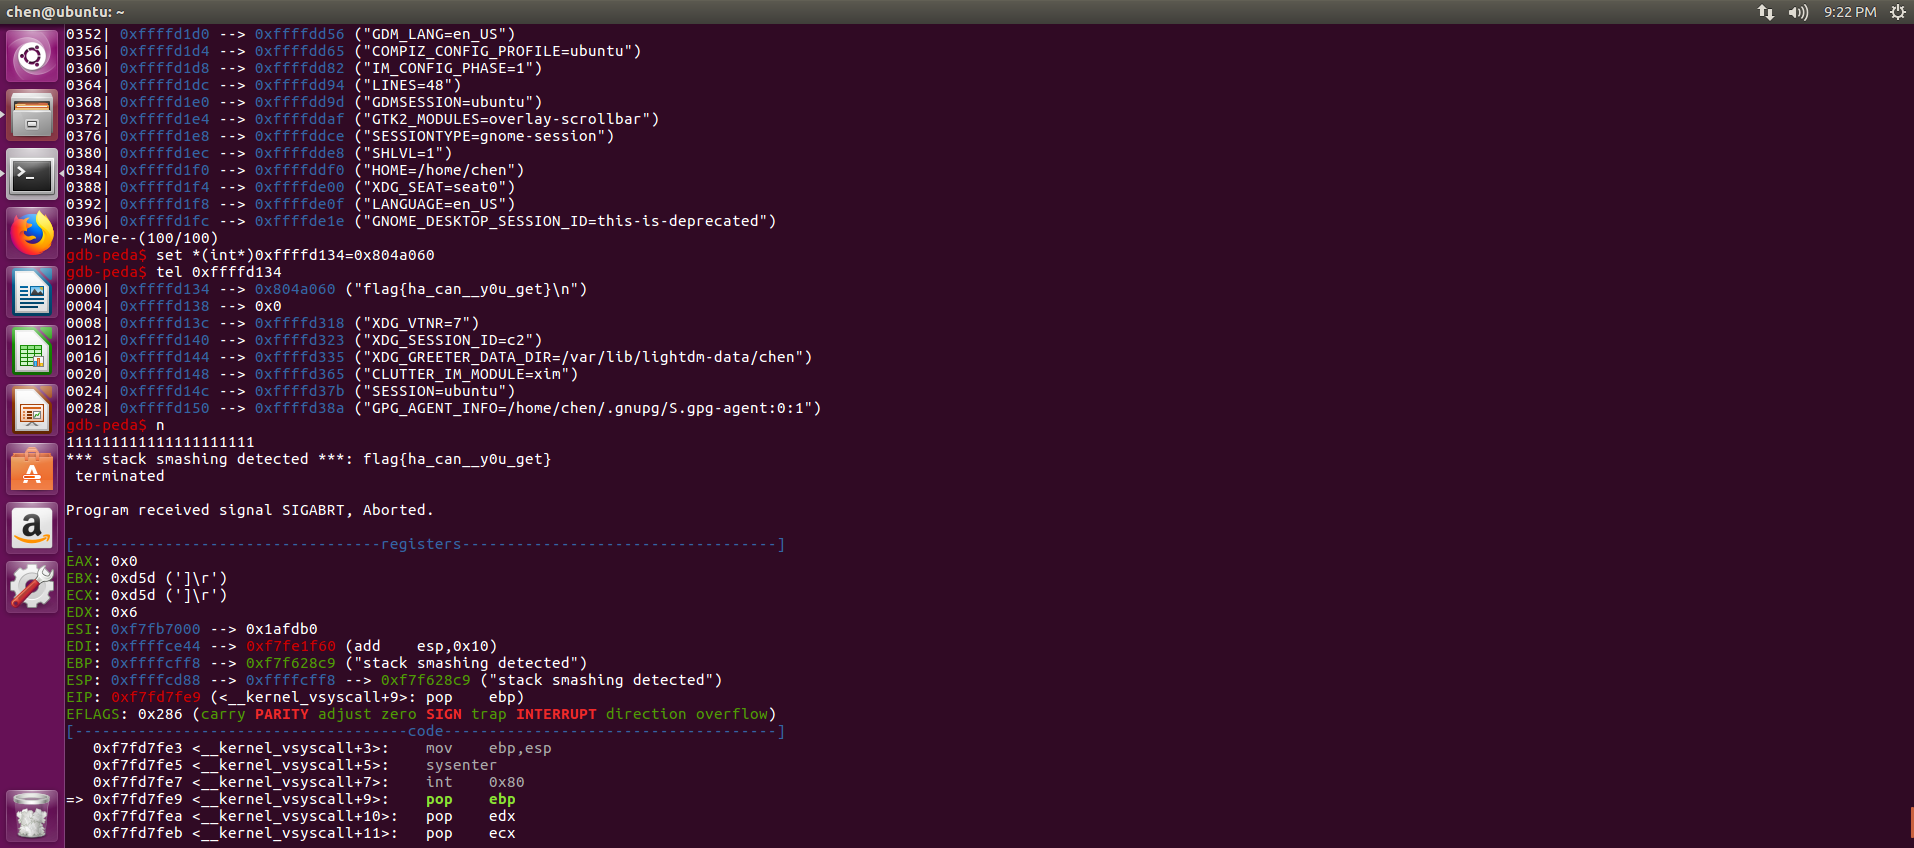Click the 9:22 PM clock menu
This screenshot has height=848, width=1914.
point(1849,12)
